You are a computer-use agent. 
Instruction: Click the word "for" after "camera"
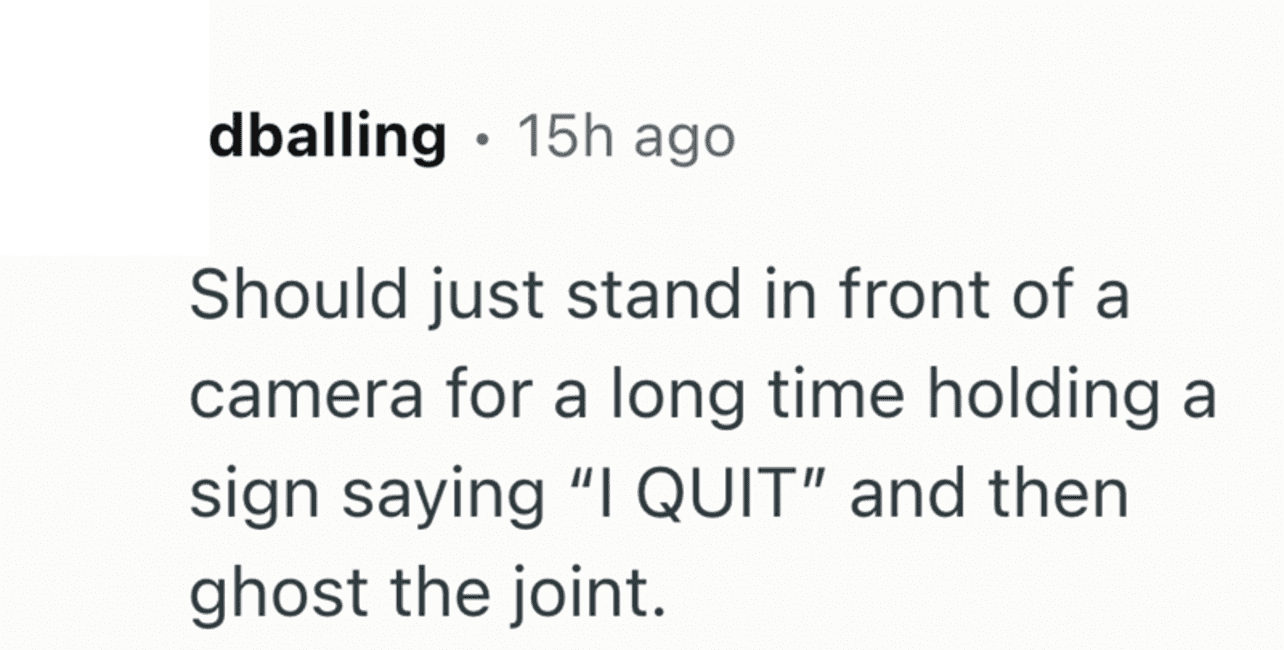(498, 397)
